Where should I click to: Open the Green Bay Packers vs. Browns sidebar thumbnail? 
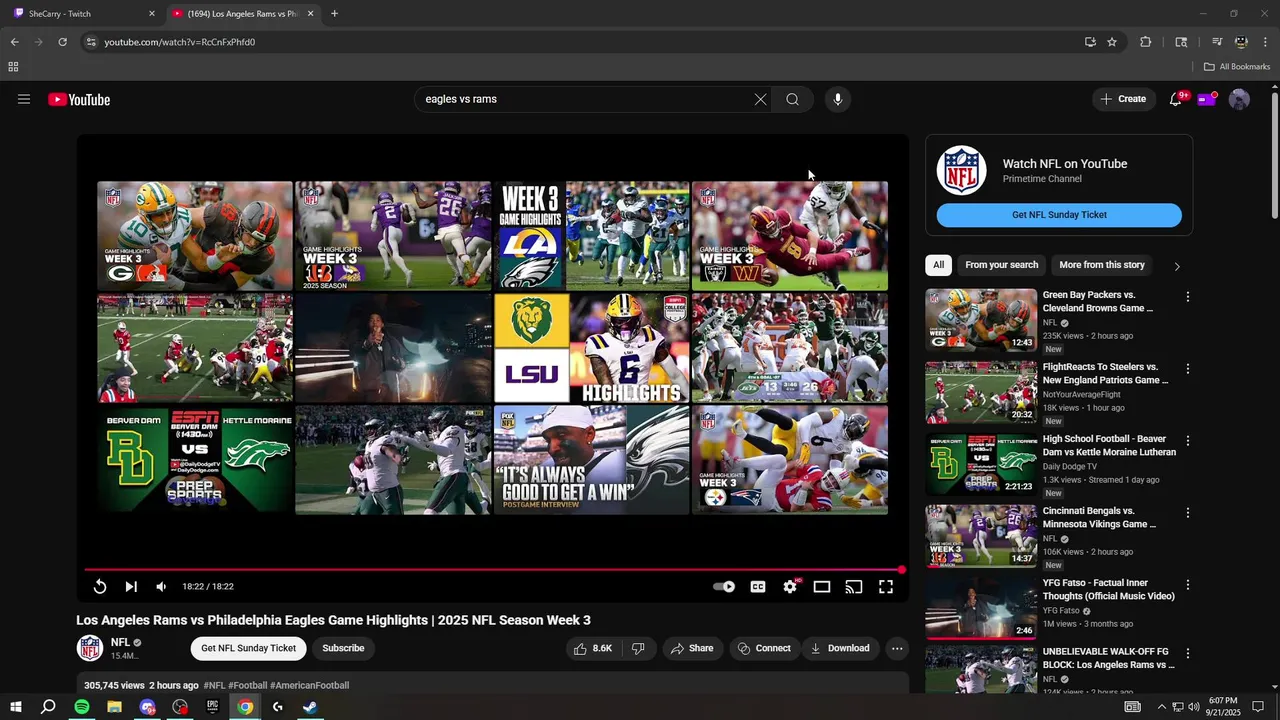981,320
